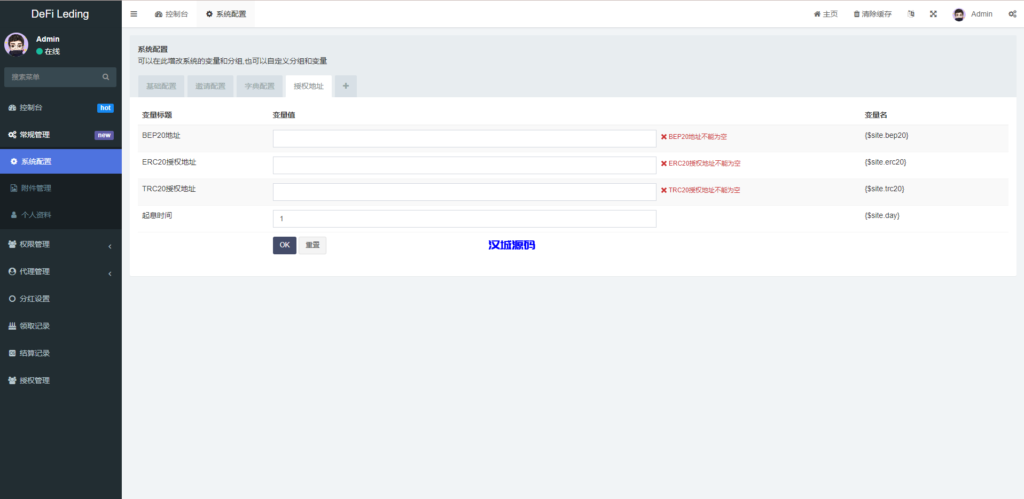Click the 主页 home icon link

pos(825,14)
